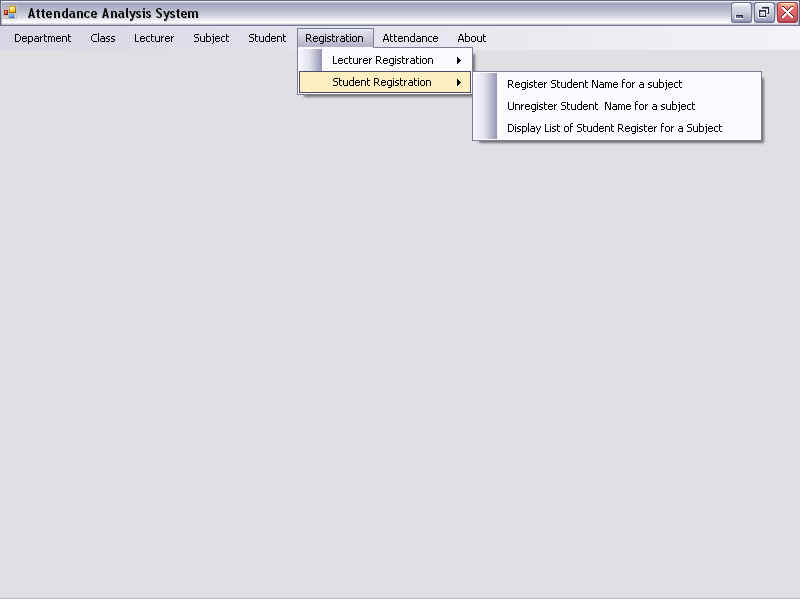
Task: Open the Student menu
Action: tap(267, 38)
